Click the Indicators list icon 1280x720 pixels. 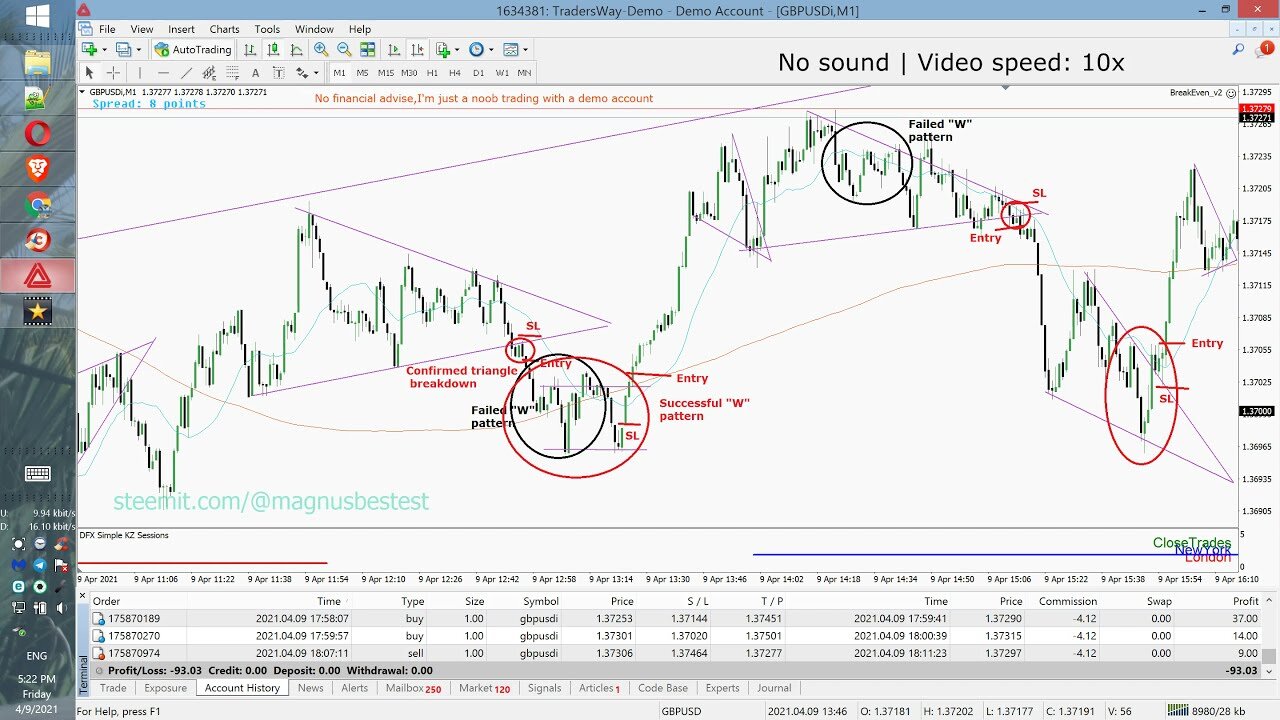click(444, 49)
